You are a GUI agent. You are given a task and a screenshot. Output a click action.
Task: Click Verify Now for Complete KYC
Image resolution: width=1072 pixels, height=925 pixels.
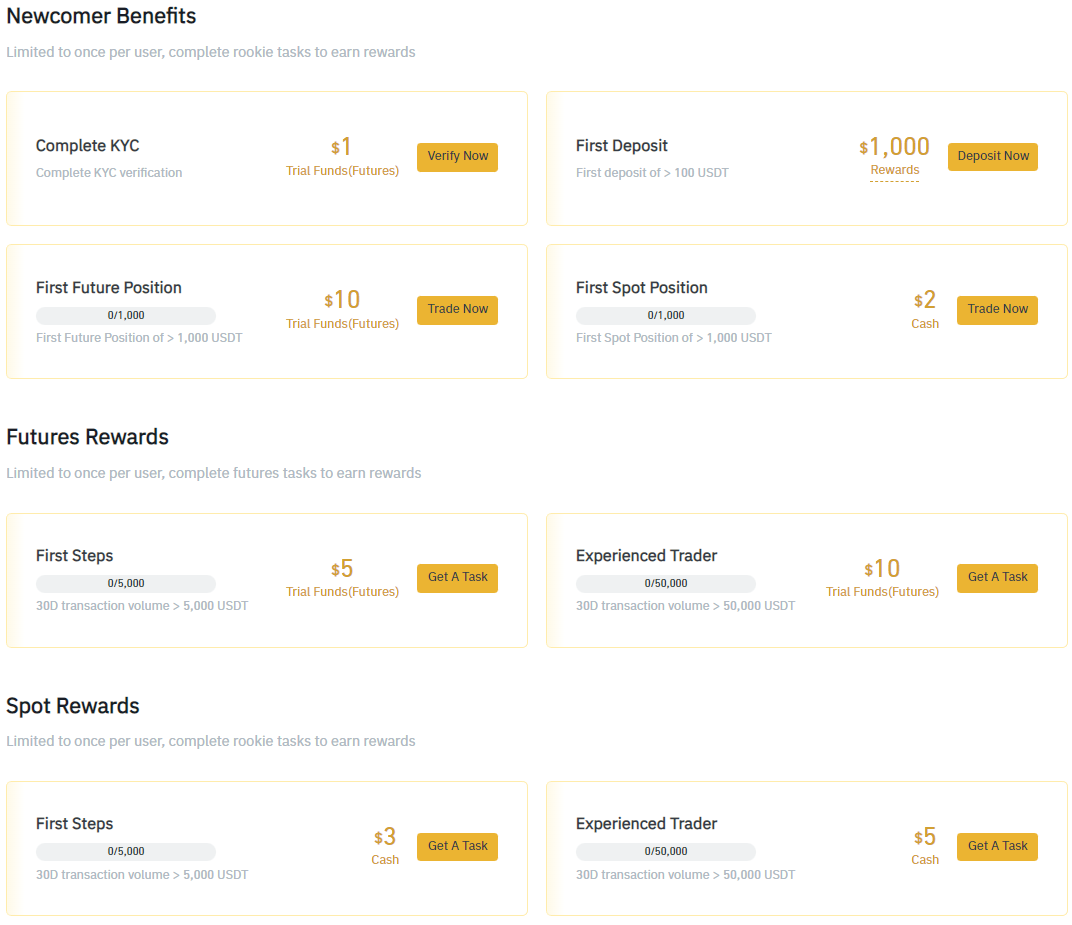pyautogui.click(x=457, y=157)
